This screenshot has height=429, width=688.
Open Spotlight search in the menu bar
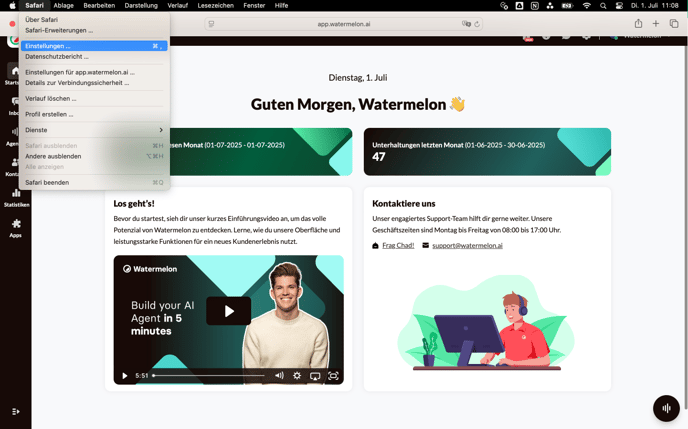[x=603, y=6]
